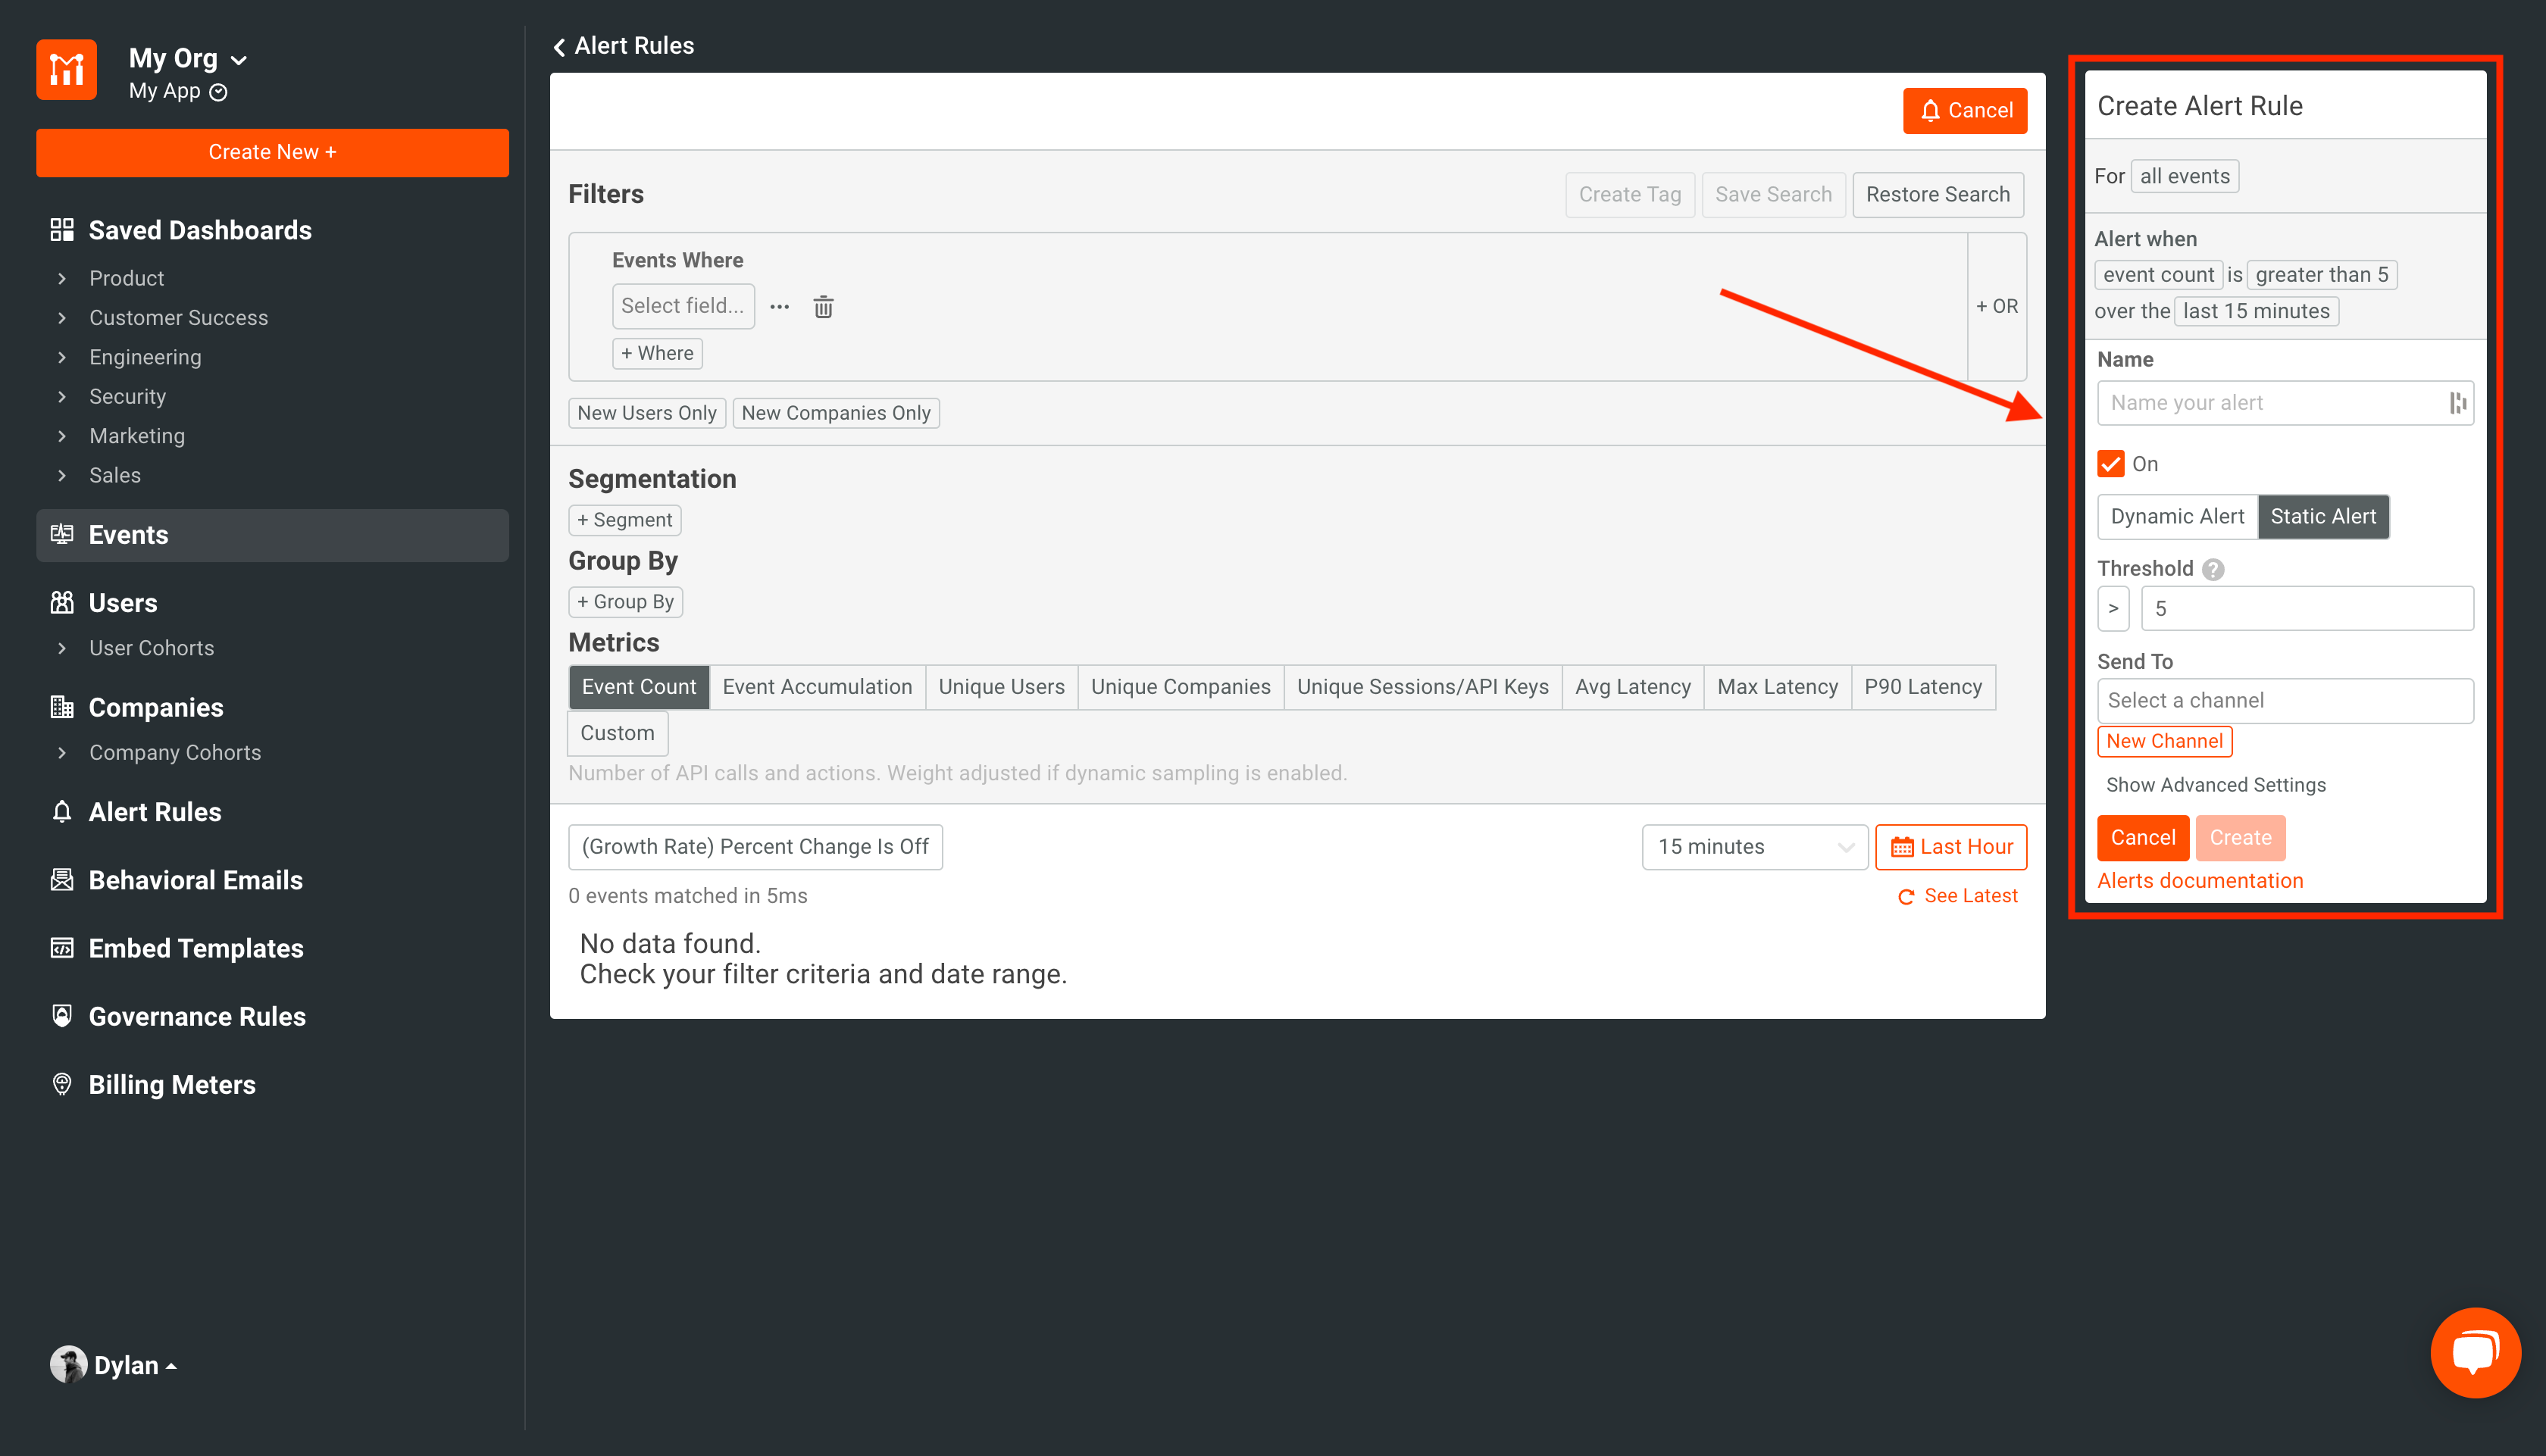2546x1456 pixels.
Task: Delete the filter with the trash icon
Action: click(823, 307)
